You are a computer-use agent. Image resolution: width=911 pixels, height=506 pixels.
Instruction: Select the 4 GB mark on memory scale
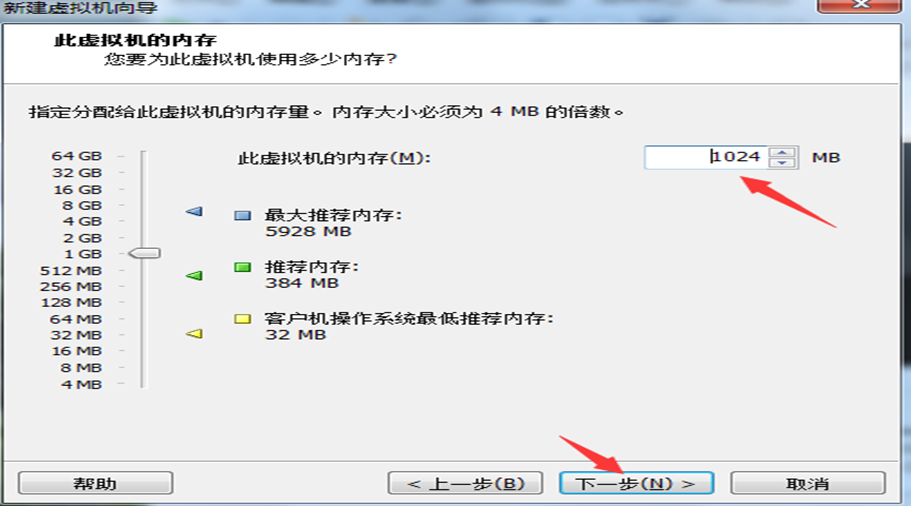(82, 221)
